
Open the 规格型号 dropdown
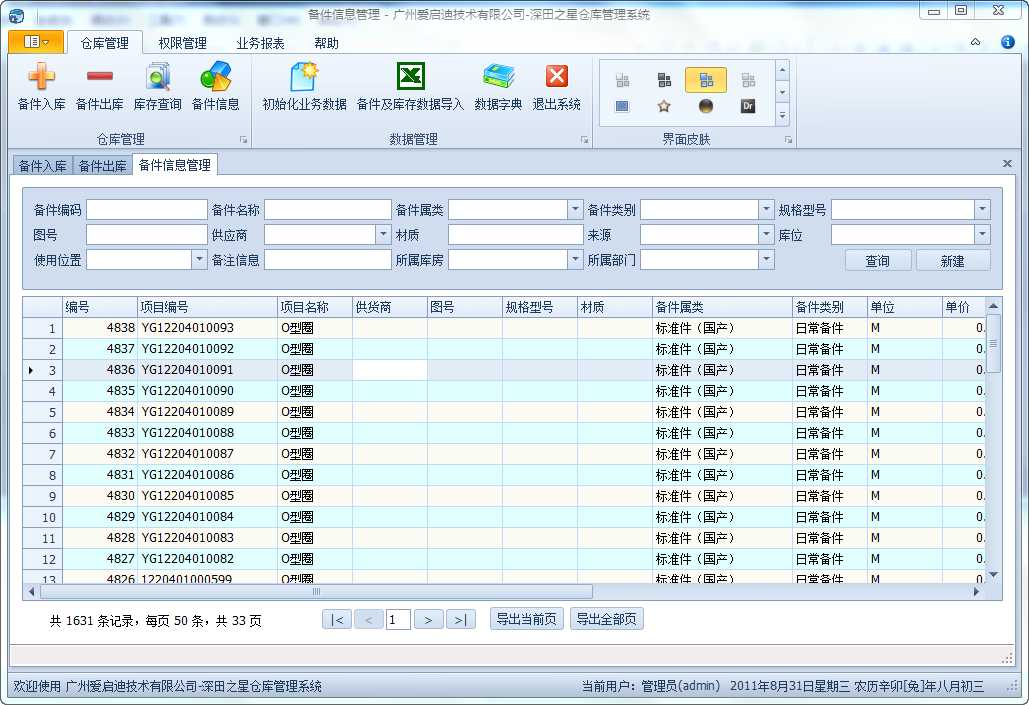coord(982,209)
